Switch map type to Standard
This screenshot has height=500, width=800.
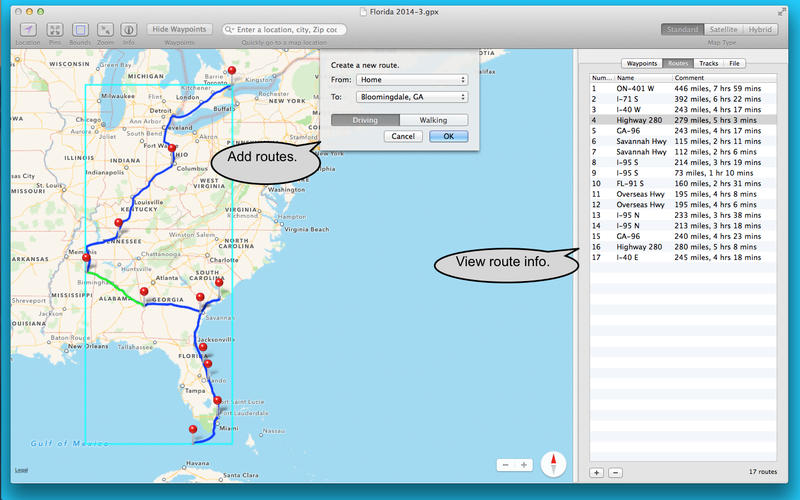(682, 30)
